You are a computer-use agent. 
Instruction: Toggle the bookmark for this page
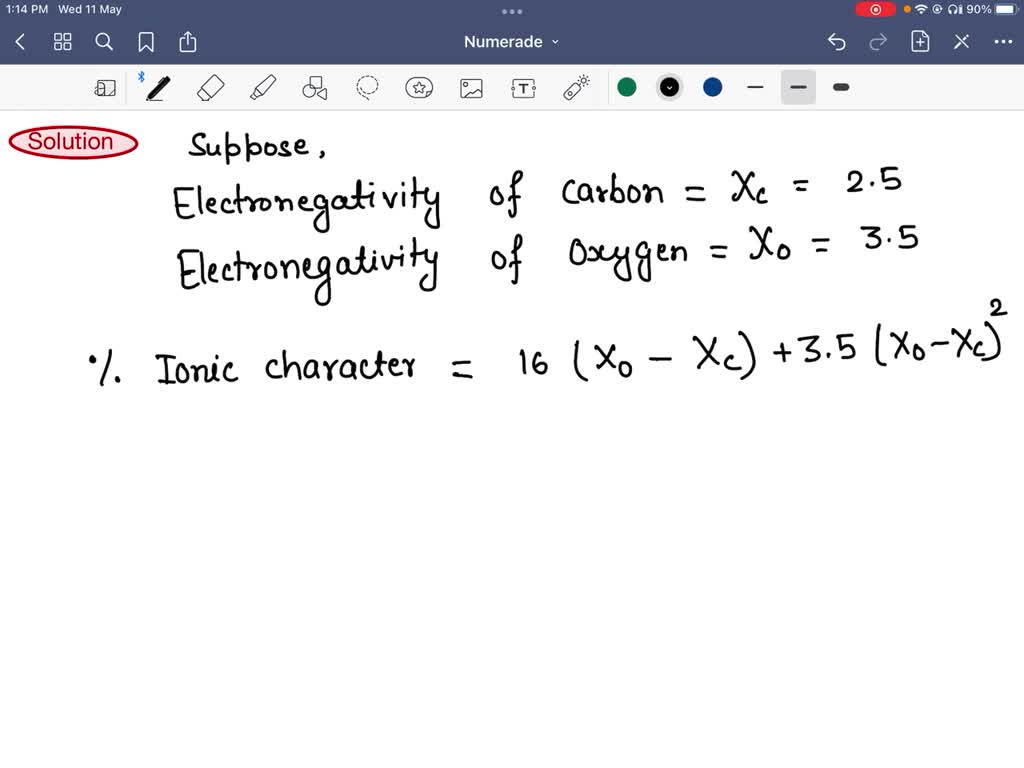pos(146,41)
